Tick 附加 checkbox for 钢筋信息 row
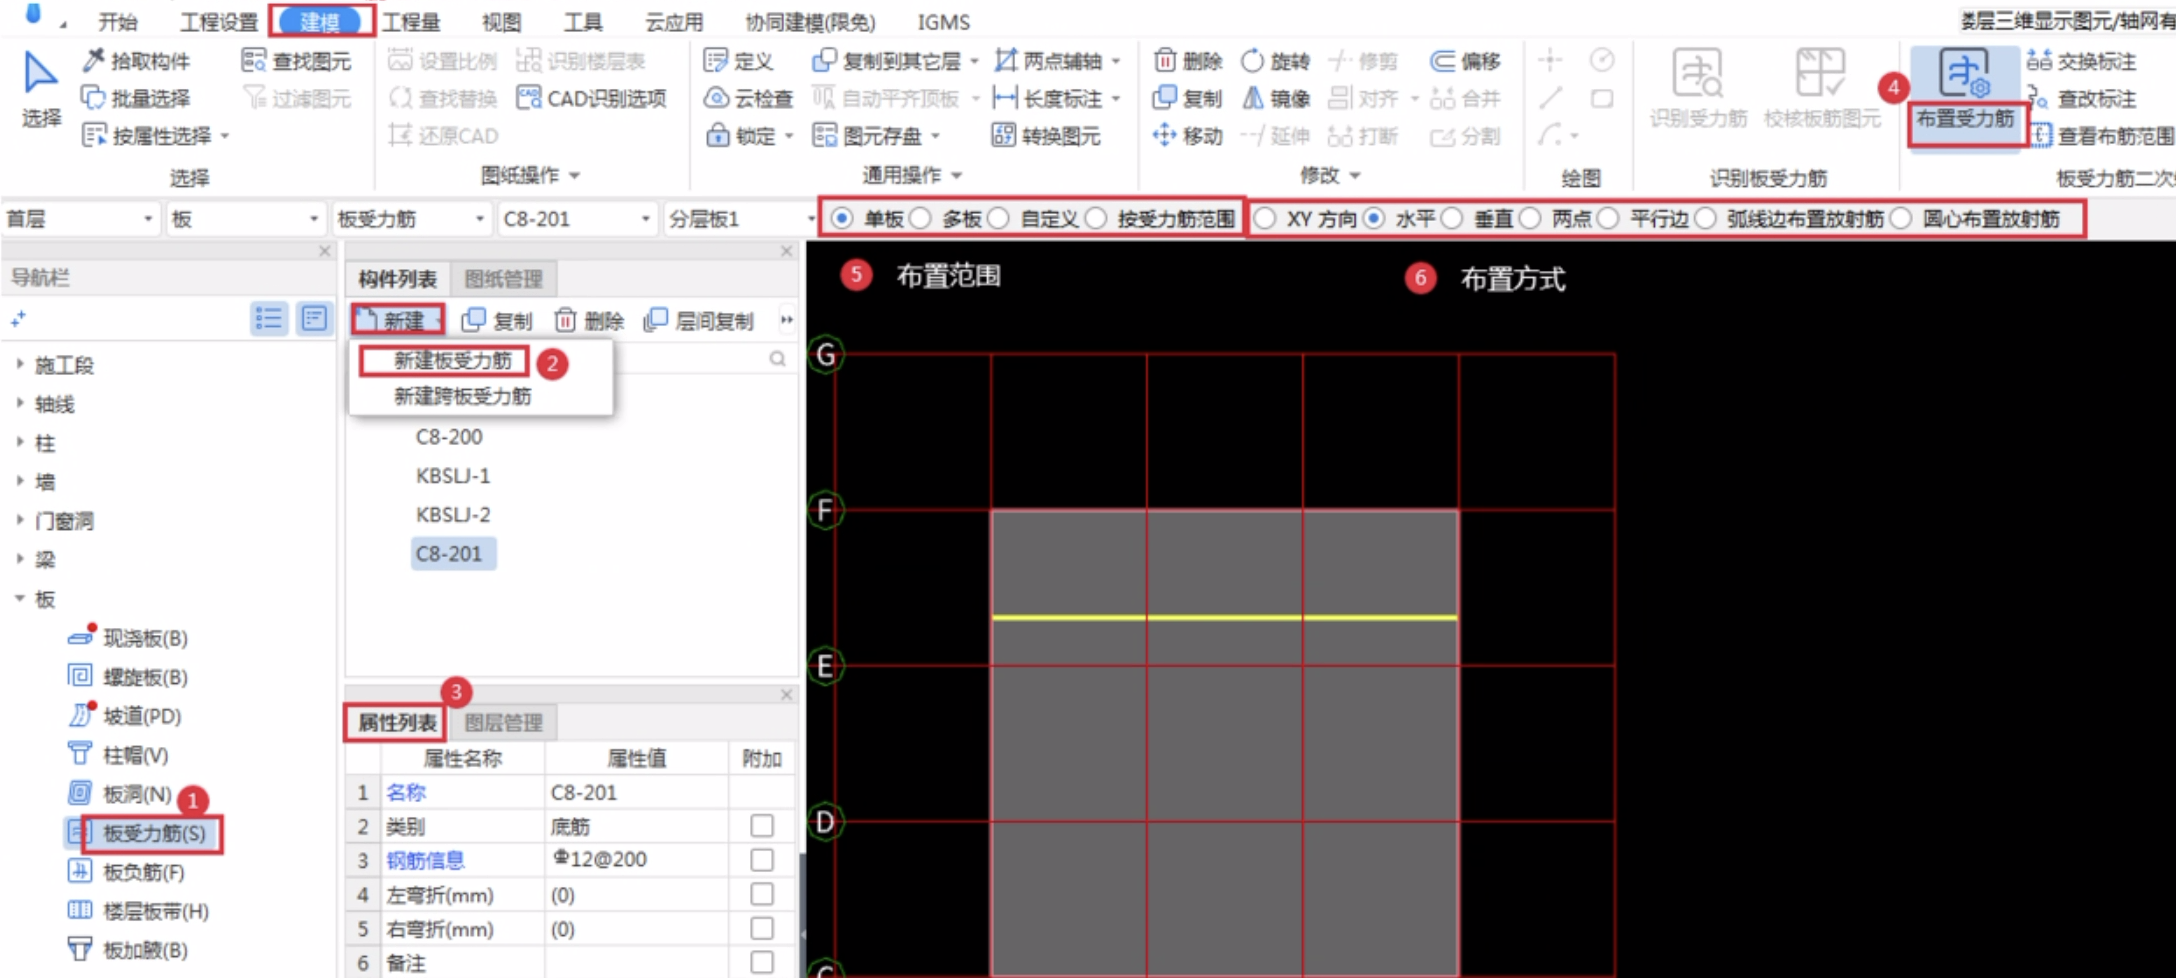 [x=762, y=860]
